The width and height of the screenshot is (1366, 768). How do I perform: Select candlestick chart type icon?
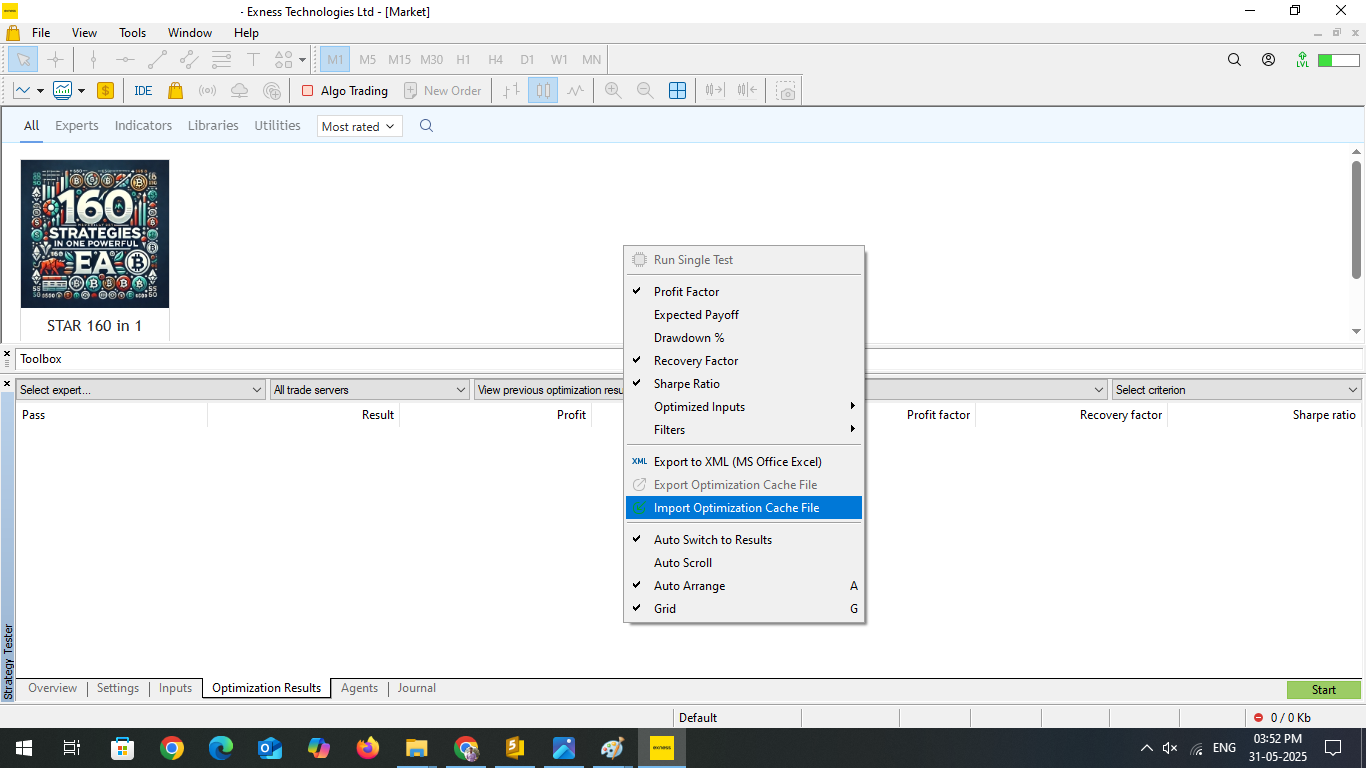pyautogui.click(x=543, y=90)
